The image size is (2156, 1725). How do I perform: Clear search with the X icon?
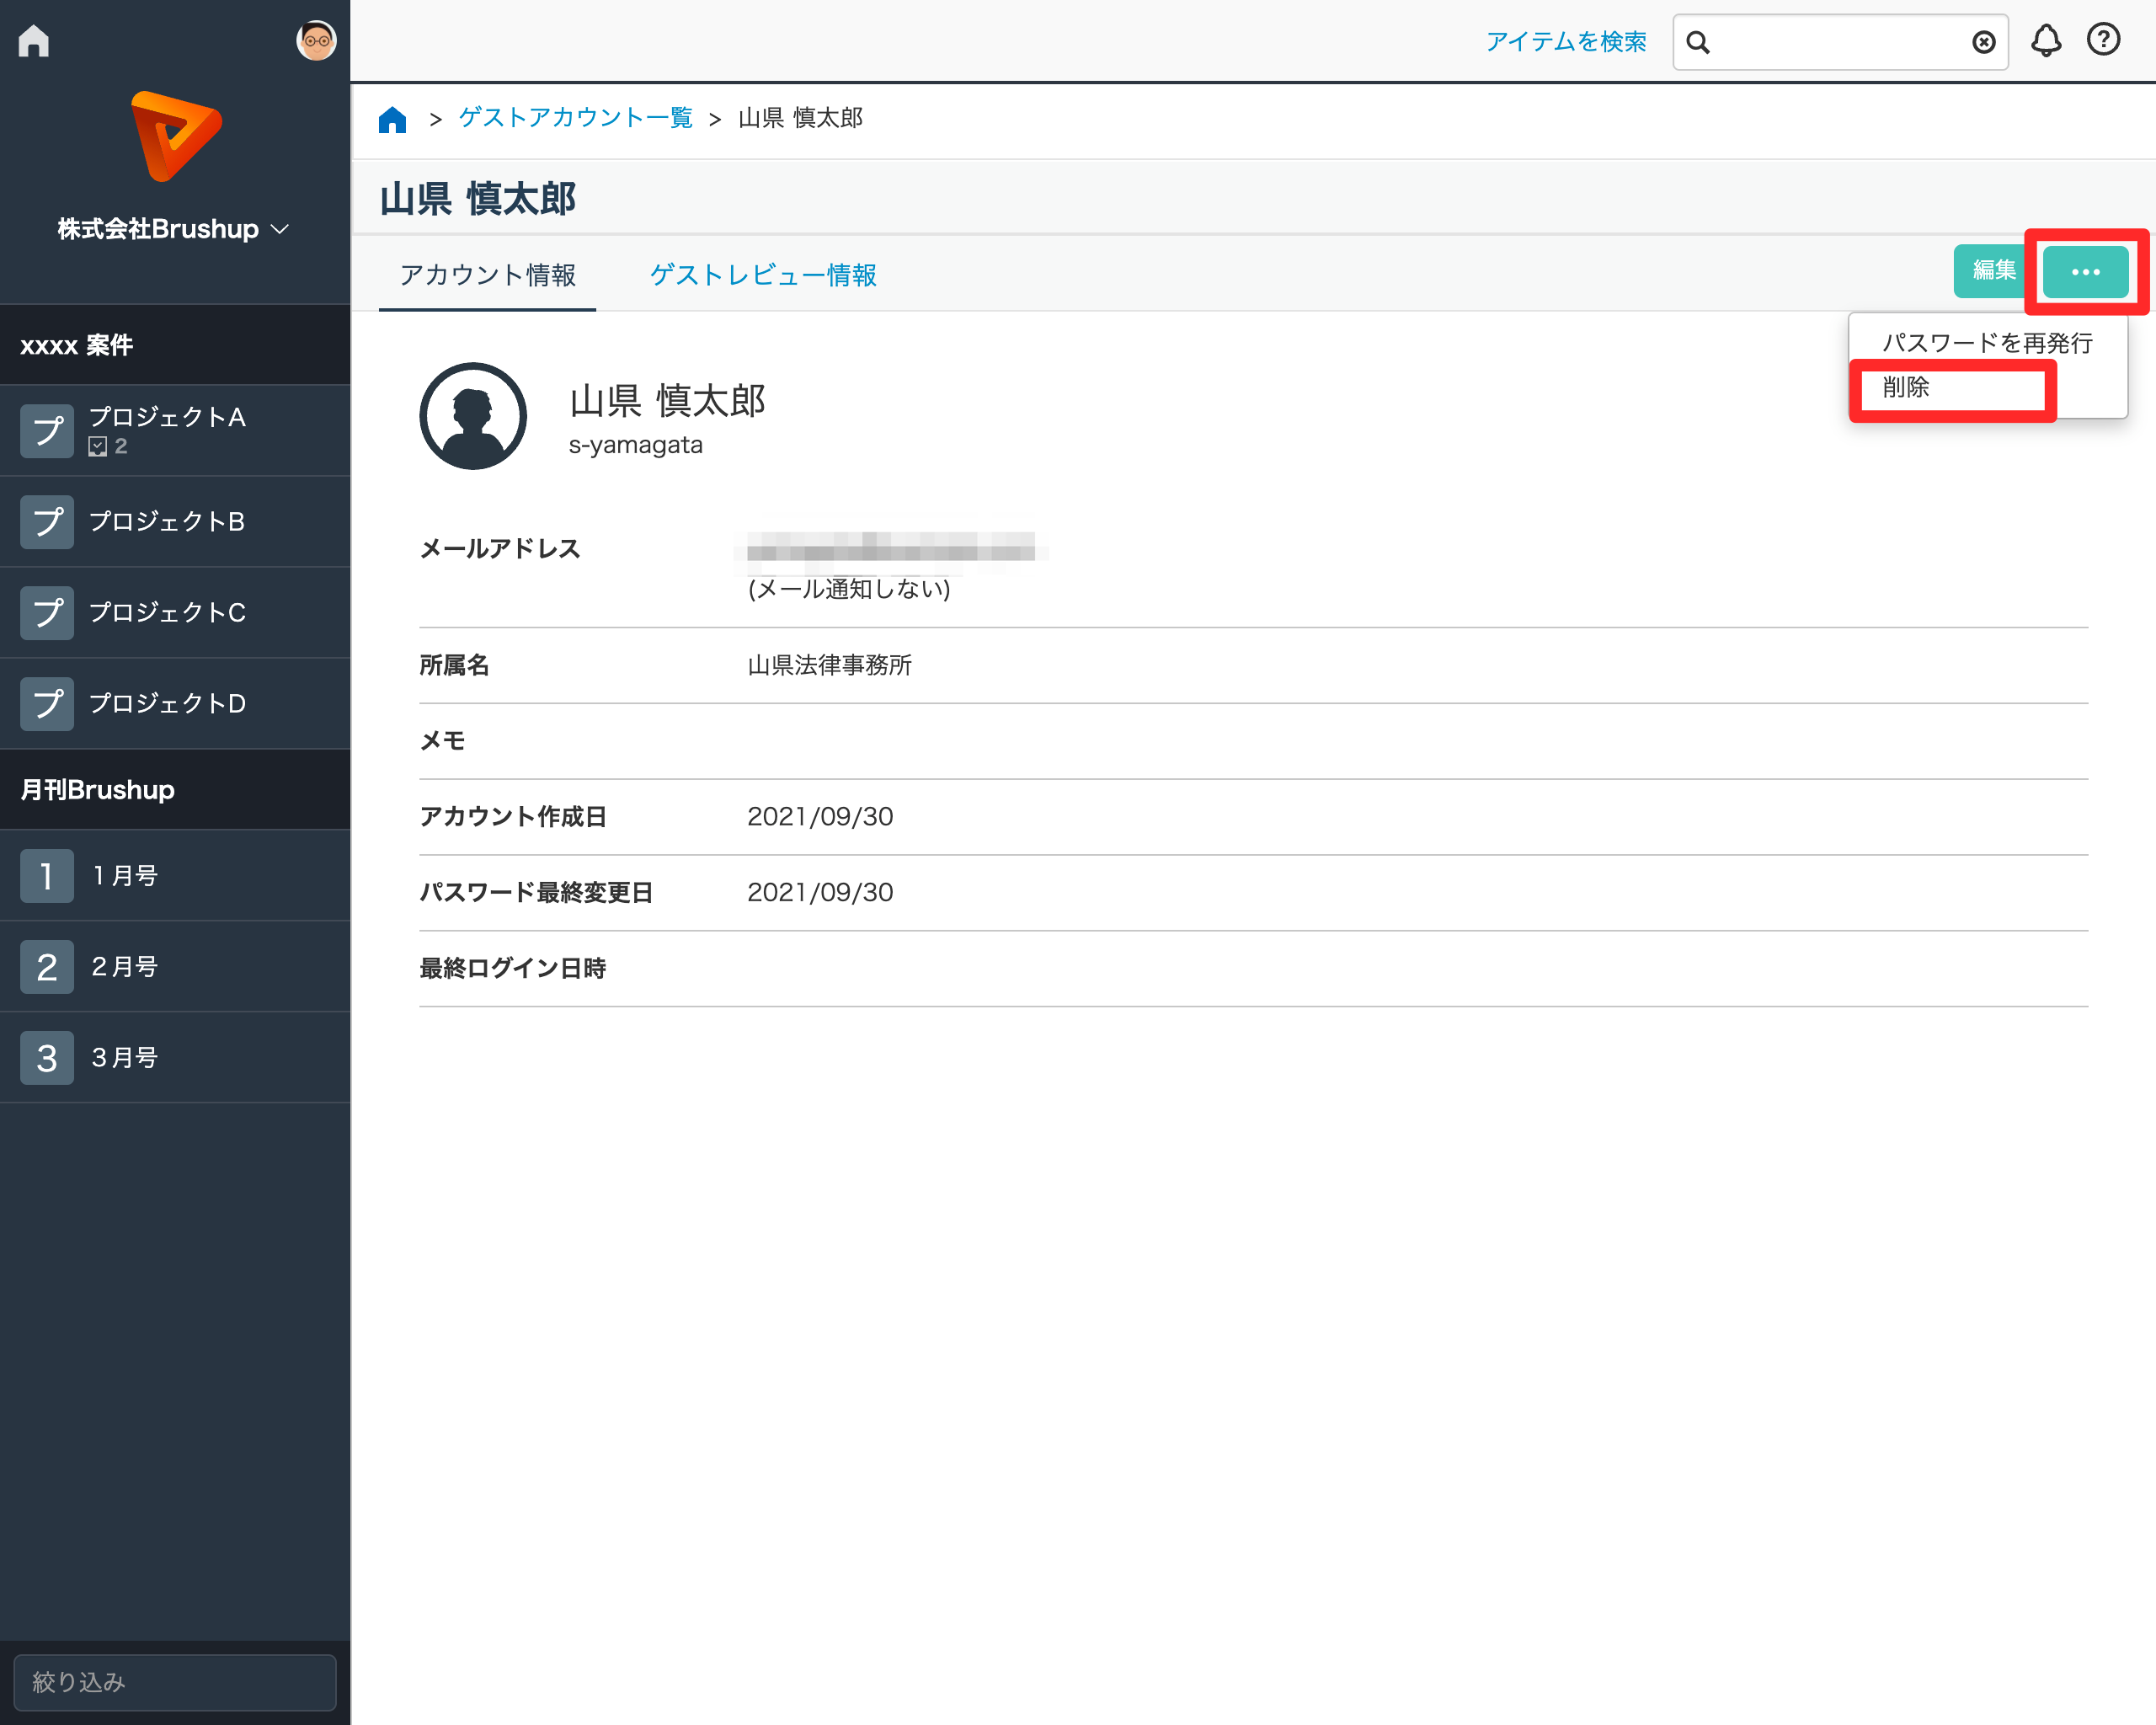click(x=1984, y=42)
